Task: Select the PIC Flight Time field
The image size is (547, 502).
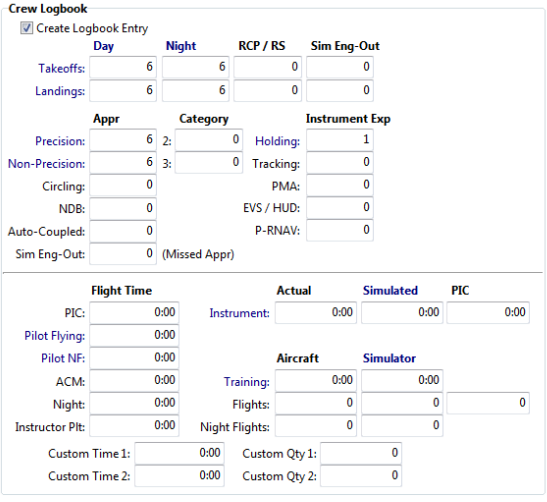Action: [x=134, y=313]
